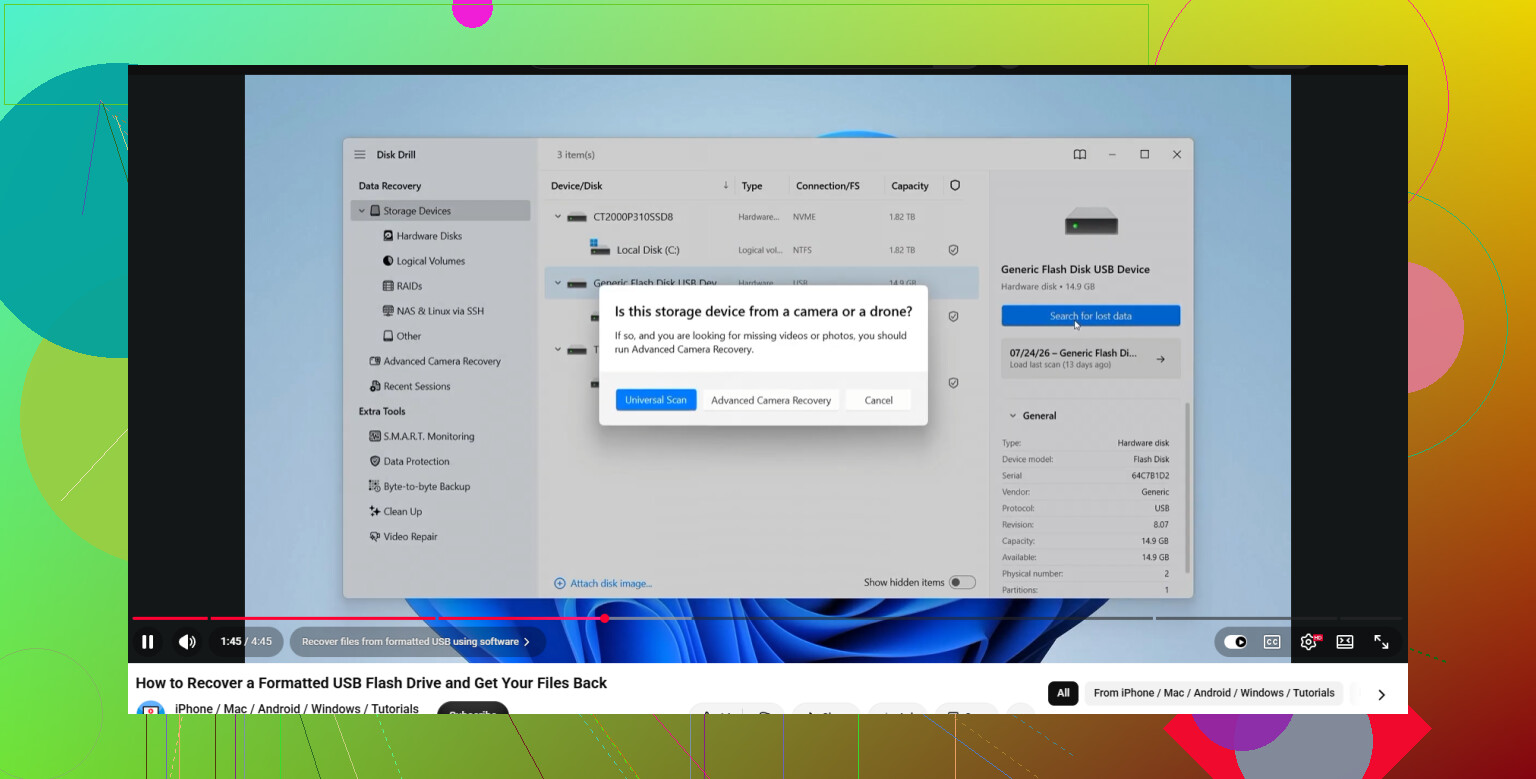The image size is (1536, 779).
Task: Click the NTFS file system cell
Action: click(x=802, y=250)
